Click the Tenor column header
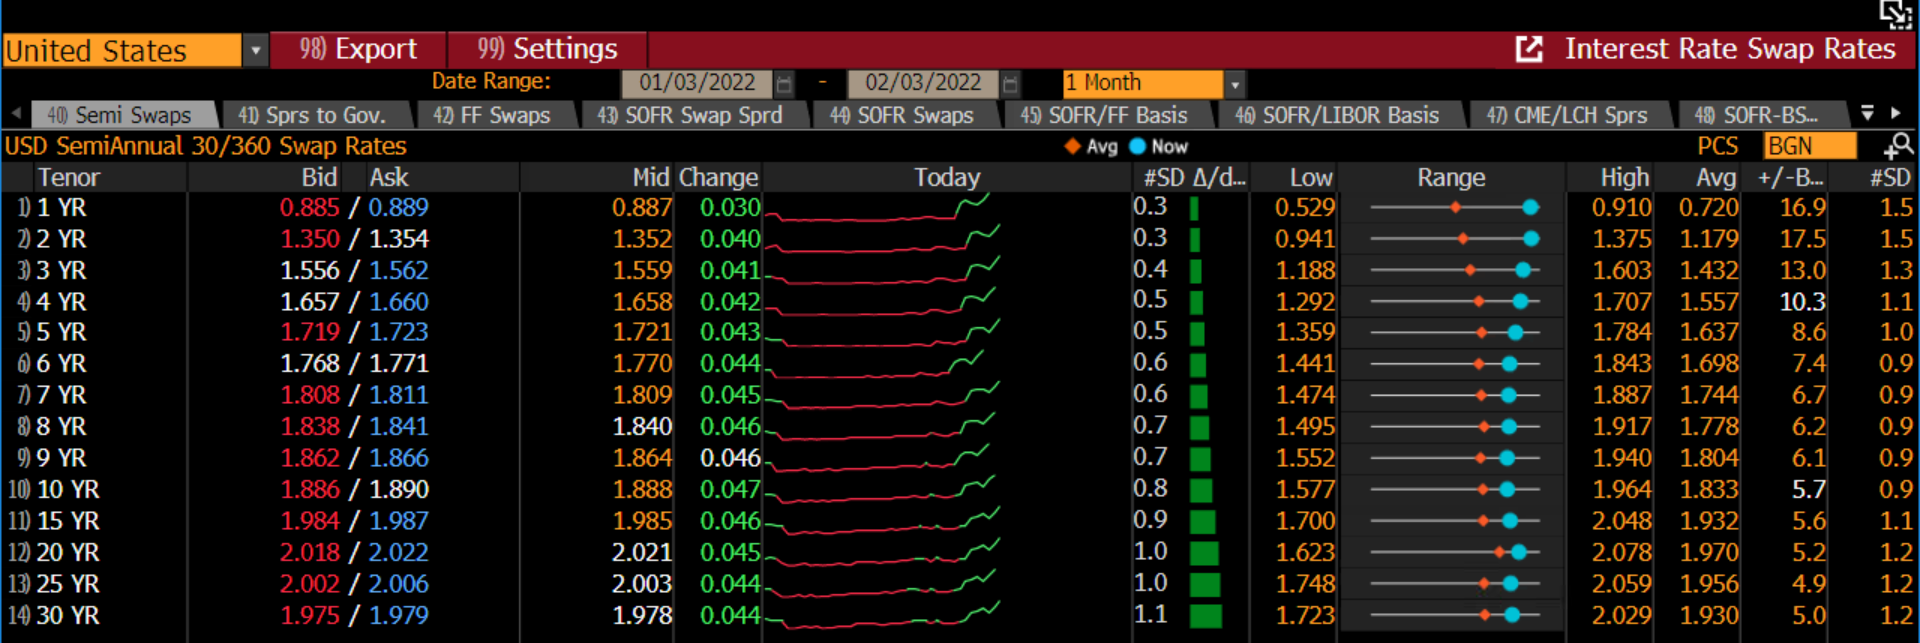Screen dimensions: 1920x643 pos(69,178)
